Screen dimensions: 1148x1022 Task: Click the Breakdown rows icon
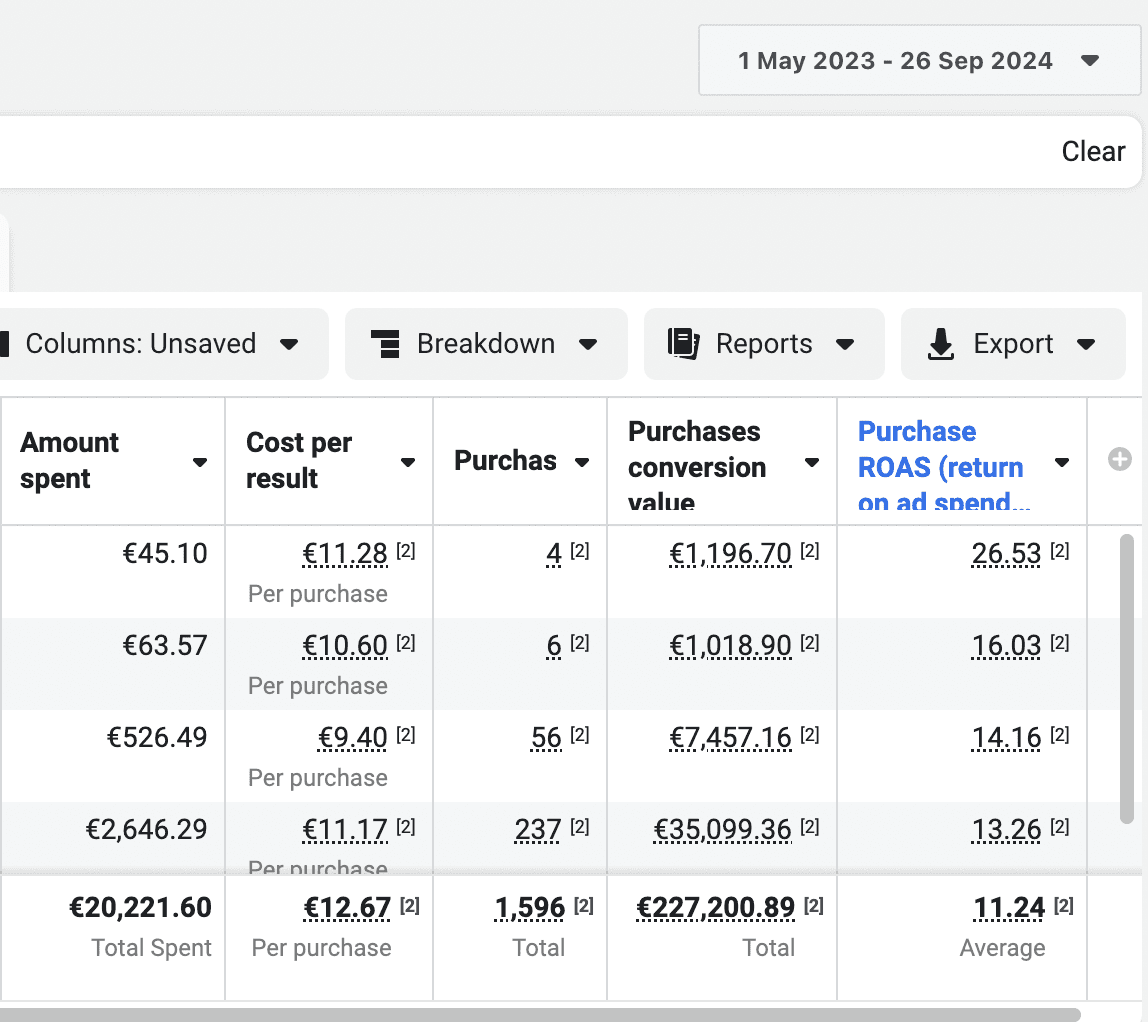point(385,344)
